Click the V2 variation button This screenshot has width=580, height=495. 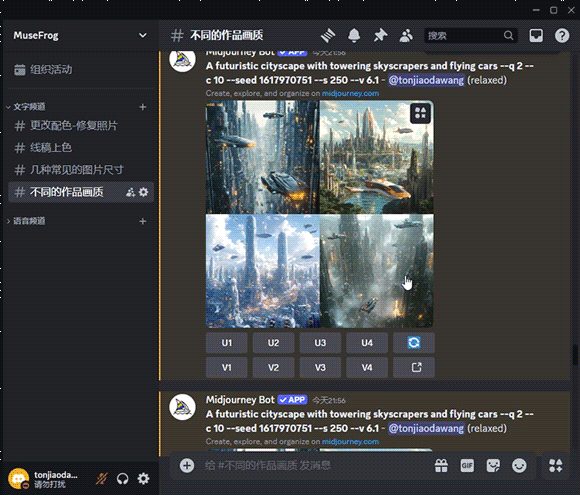pos(273,368)
